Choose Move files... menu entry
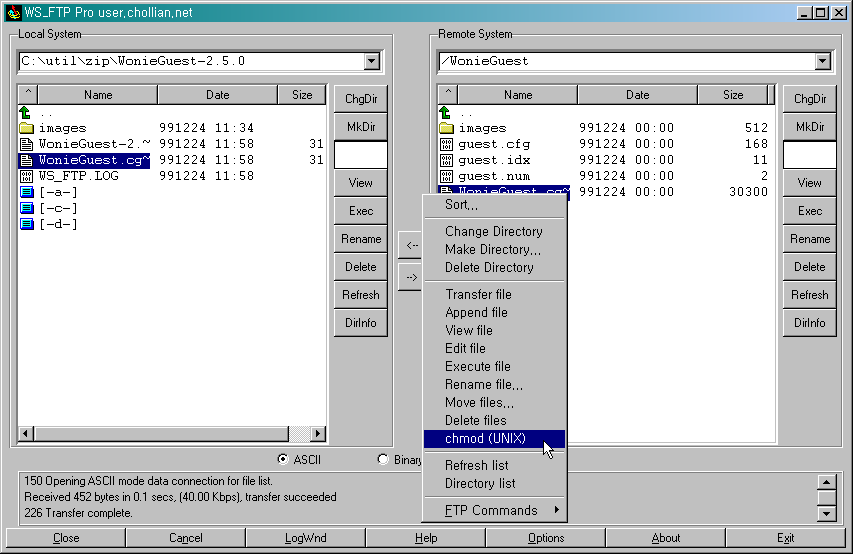The width and height of the screenshot is (853, 554). (495, 403)
